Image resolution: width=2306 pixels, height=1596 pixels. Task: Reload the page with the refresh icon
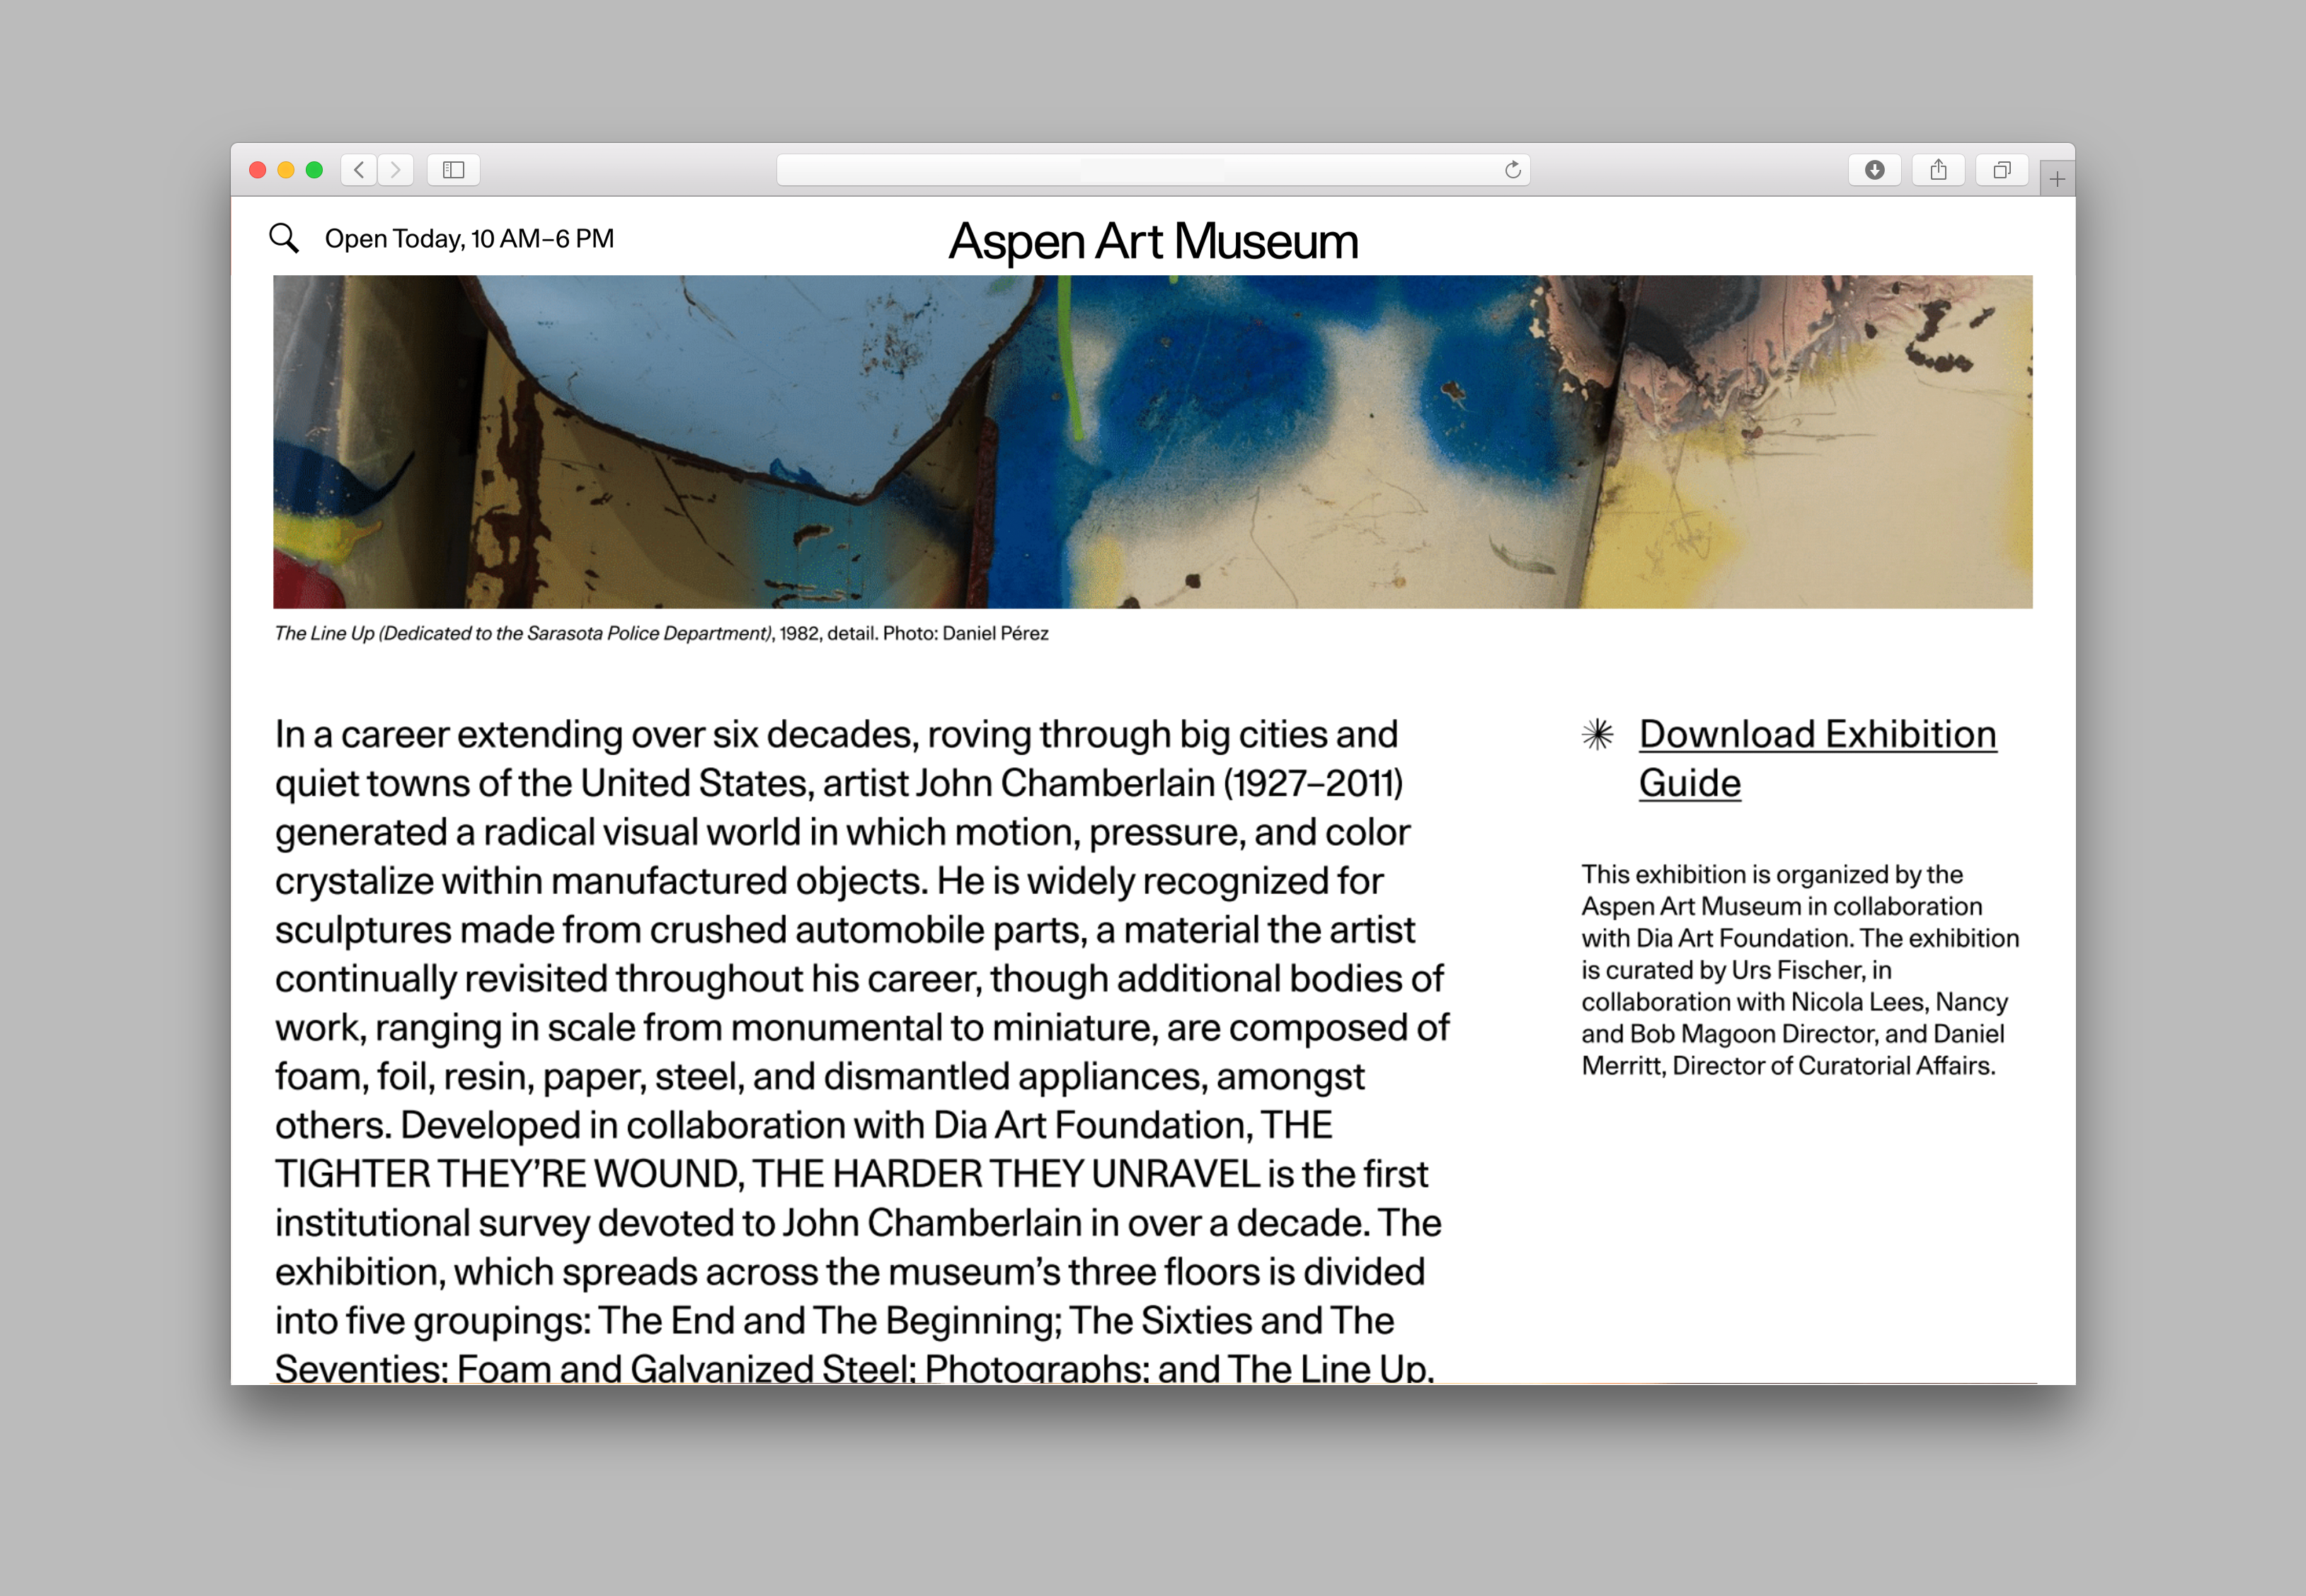[1512, 170]
